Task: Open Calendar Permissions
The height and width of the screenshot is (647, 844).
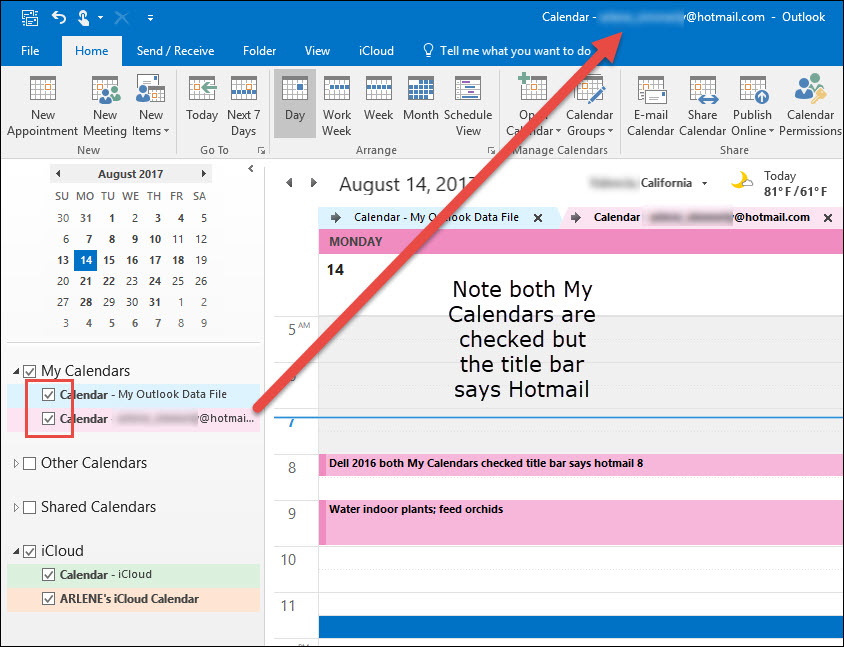Action: [810, 107]
